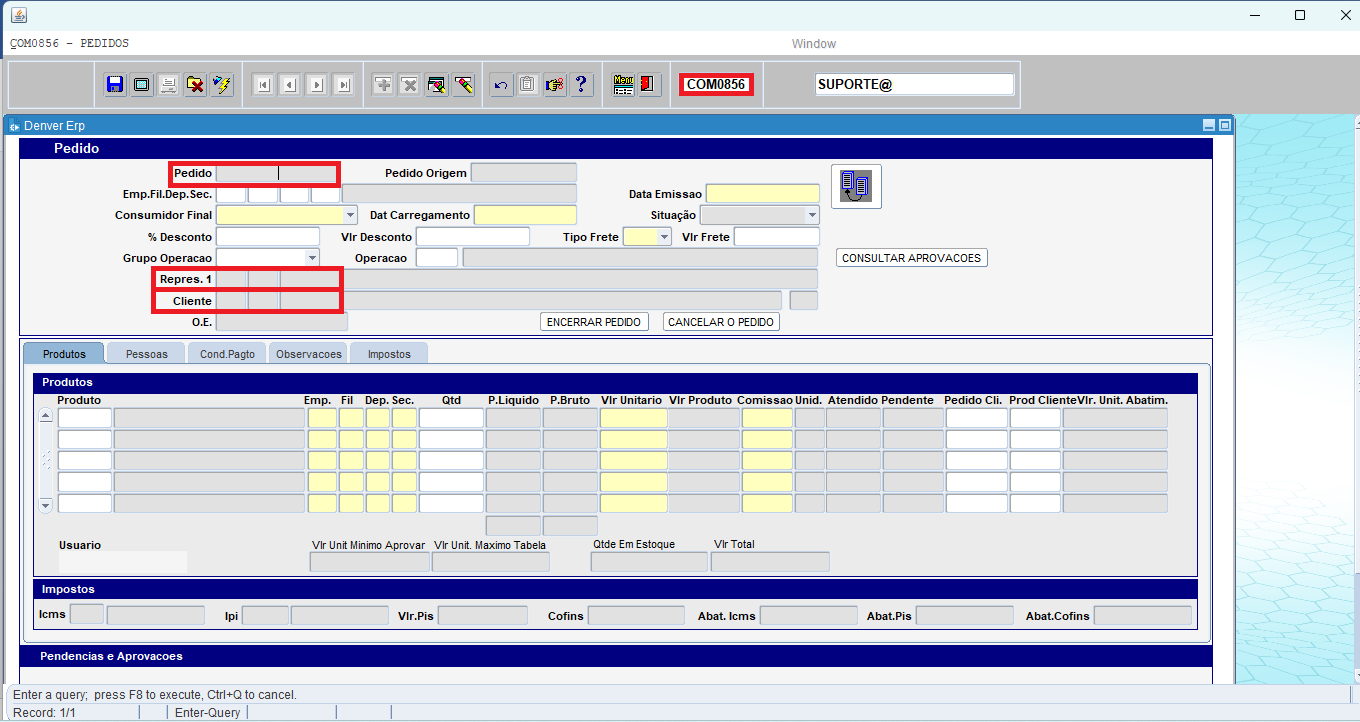
Task: Jump to last record with the navigation icon
Action: coord(344,85)
